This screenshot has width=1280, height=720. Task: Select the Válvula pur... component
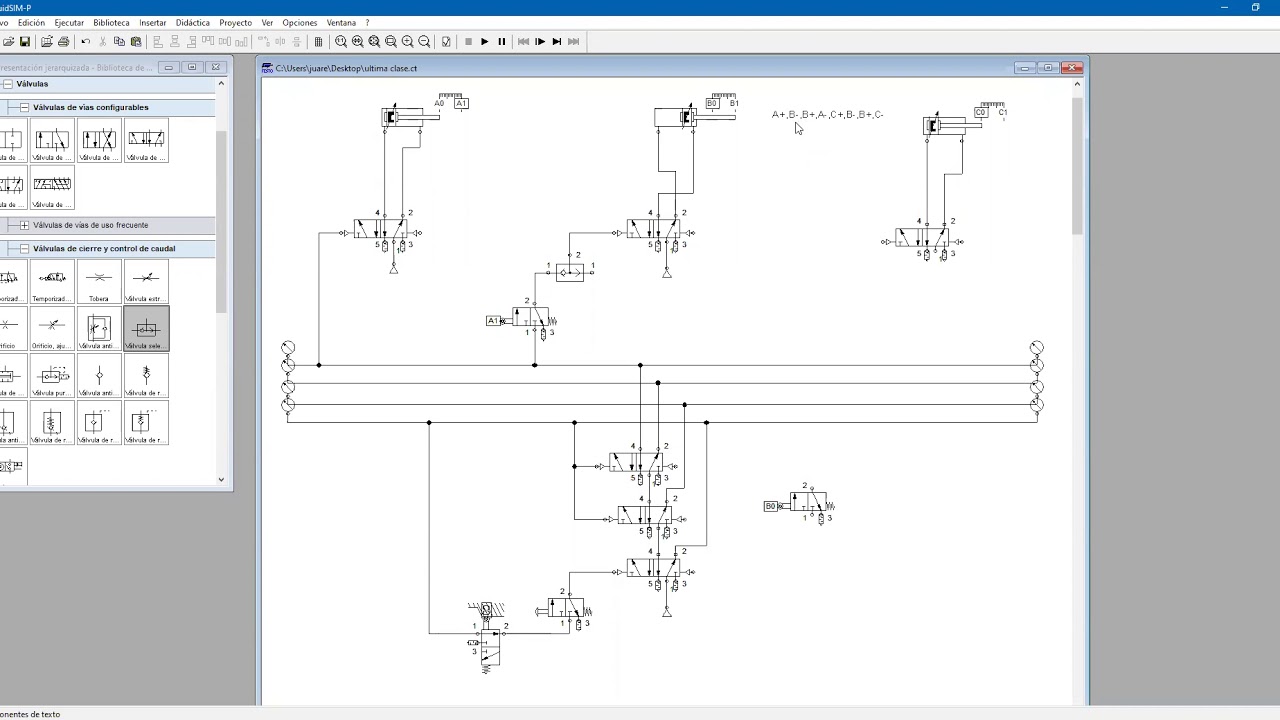coord(52,376)
